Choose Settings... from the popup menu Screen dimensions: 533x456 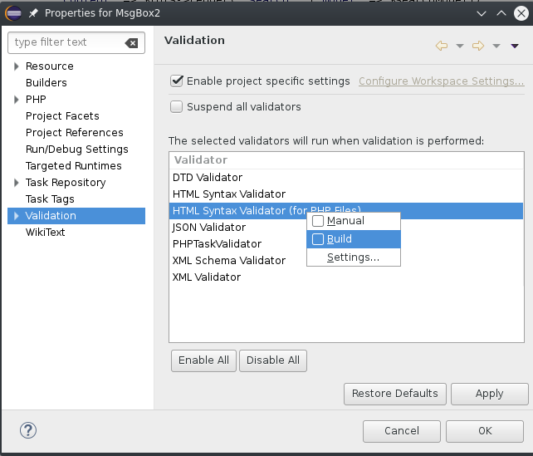[x=353, y=257]
